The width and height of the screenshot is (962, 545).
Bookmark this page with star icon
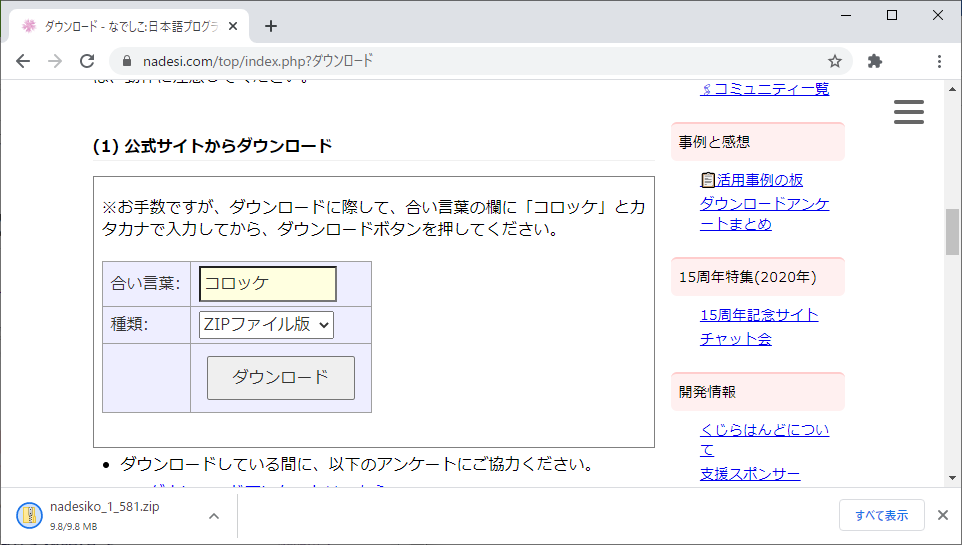834,61
